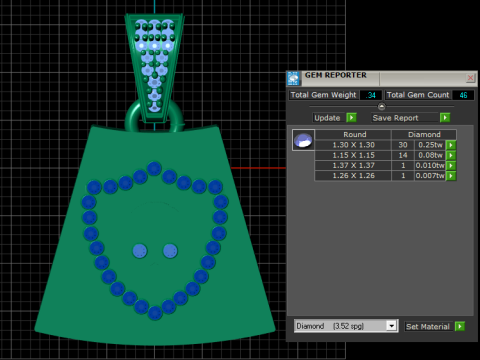
Task: Click the green Set Material arrow button
Action: click(460, 326)
